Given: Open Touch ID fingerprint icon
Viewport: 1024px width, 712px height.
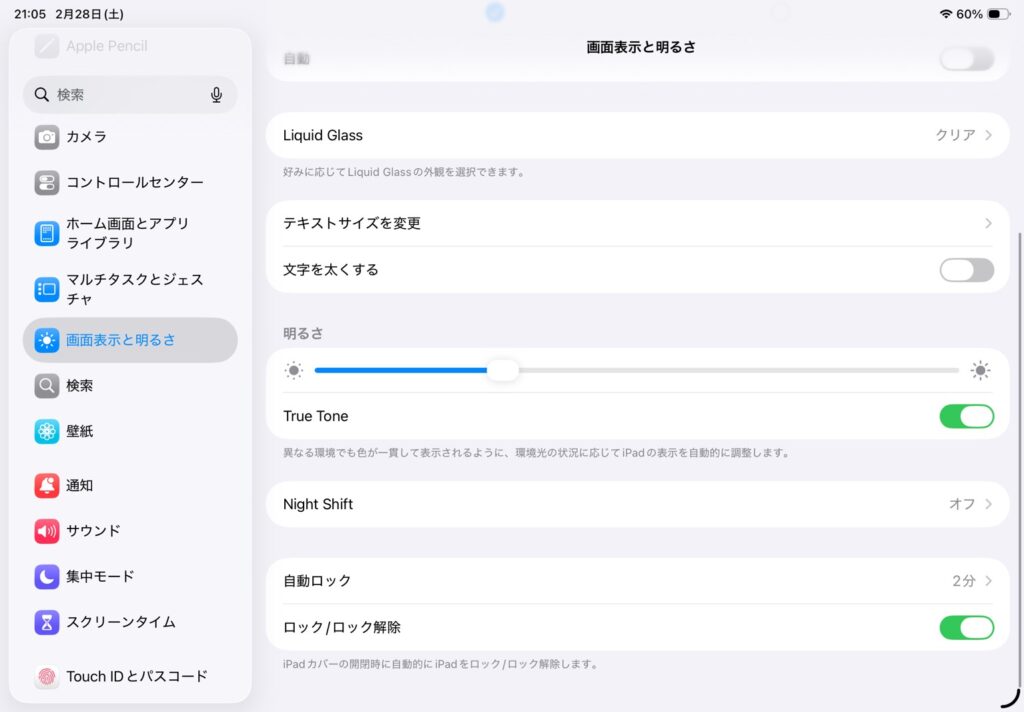Looking at the screenshot, I should point(47,677).
